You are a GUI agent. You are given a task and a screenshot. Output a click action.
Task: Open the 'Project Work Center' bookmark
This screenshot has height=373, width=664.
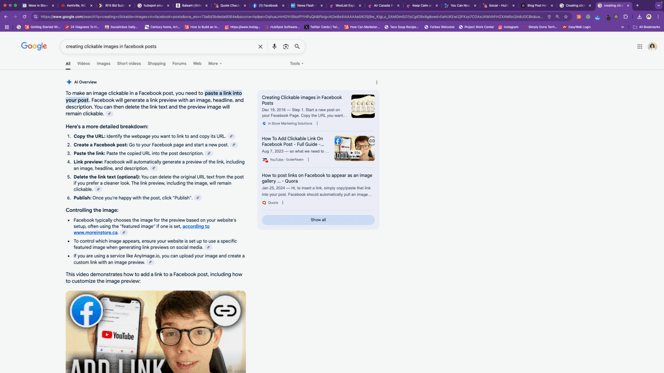[x=476, y=27]
